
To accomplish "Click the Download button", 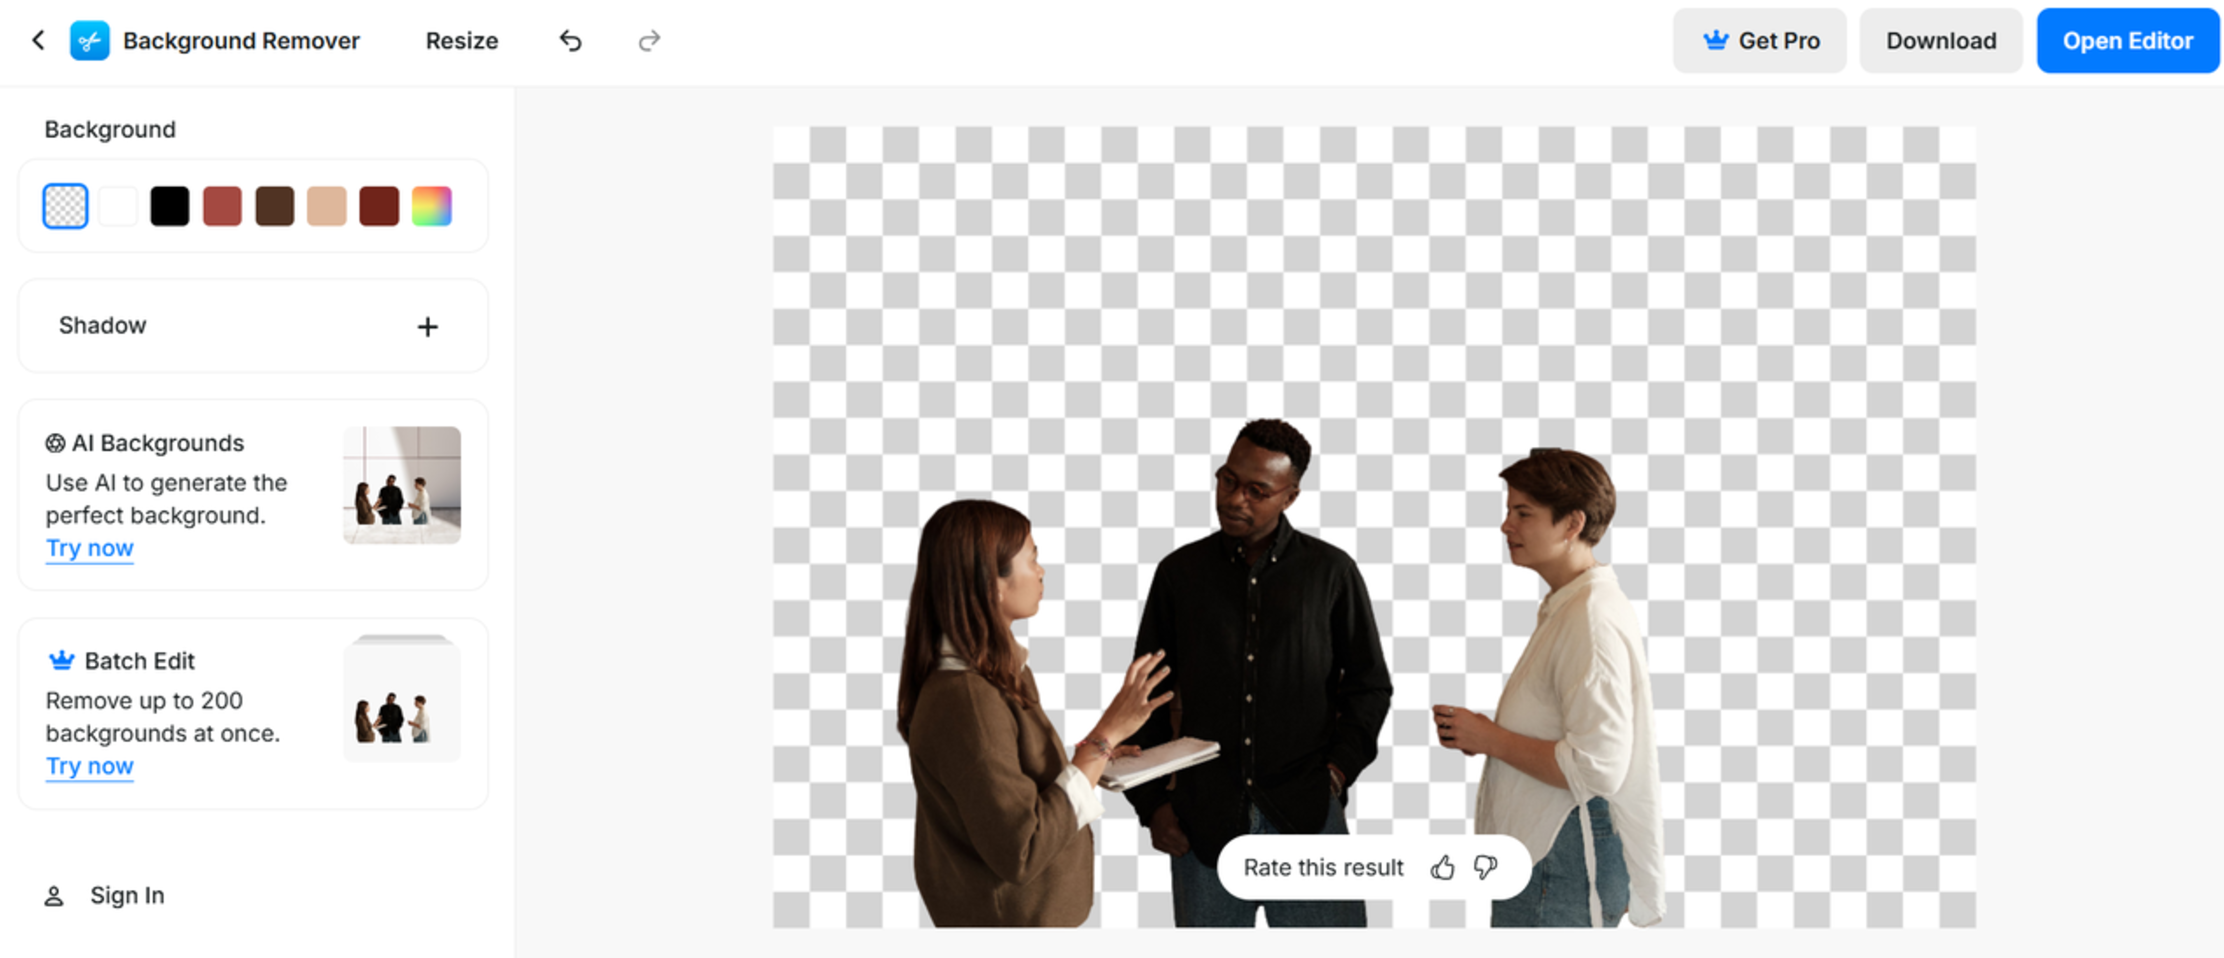I will (1940, 40).
